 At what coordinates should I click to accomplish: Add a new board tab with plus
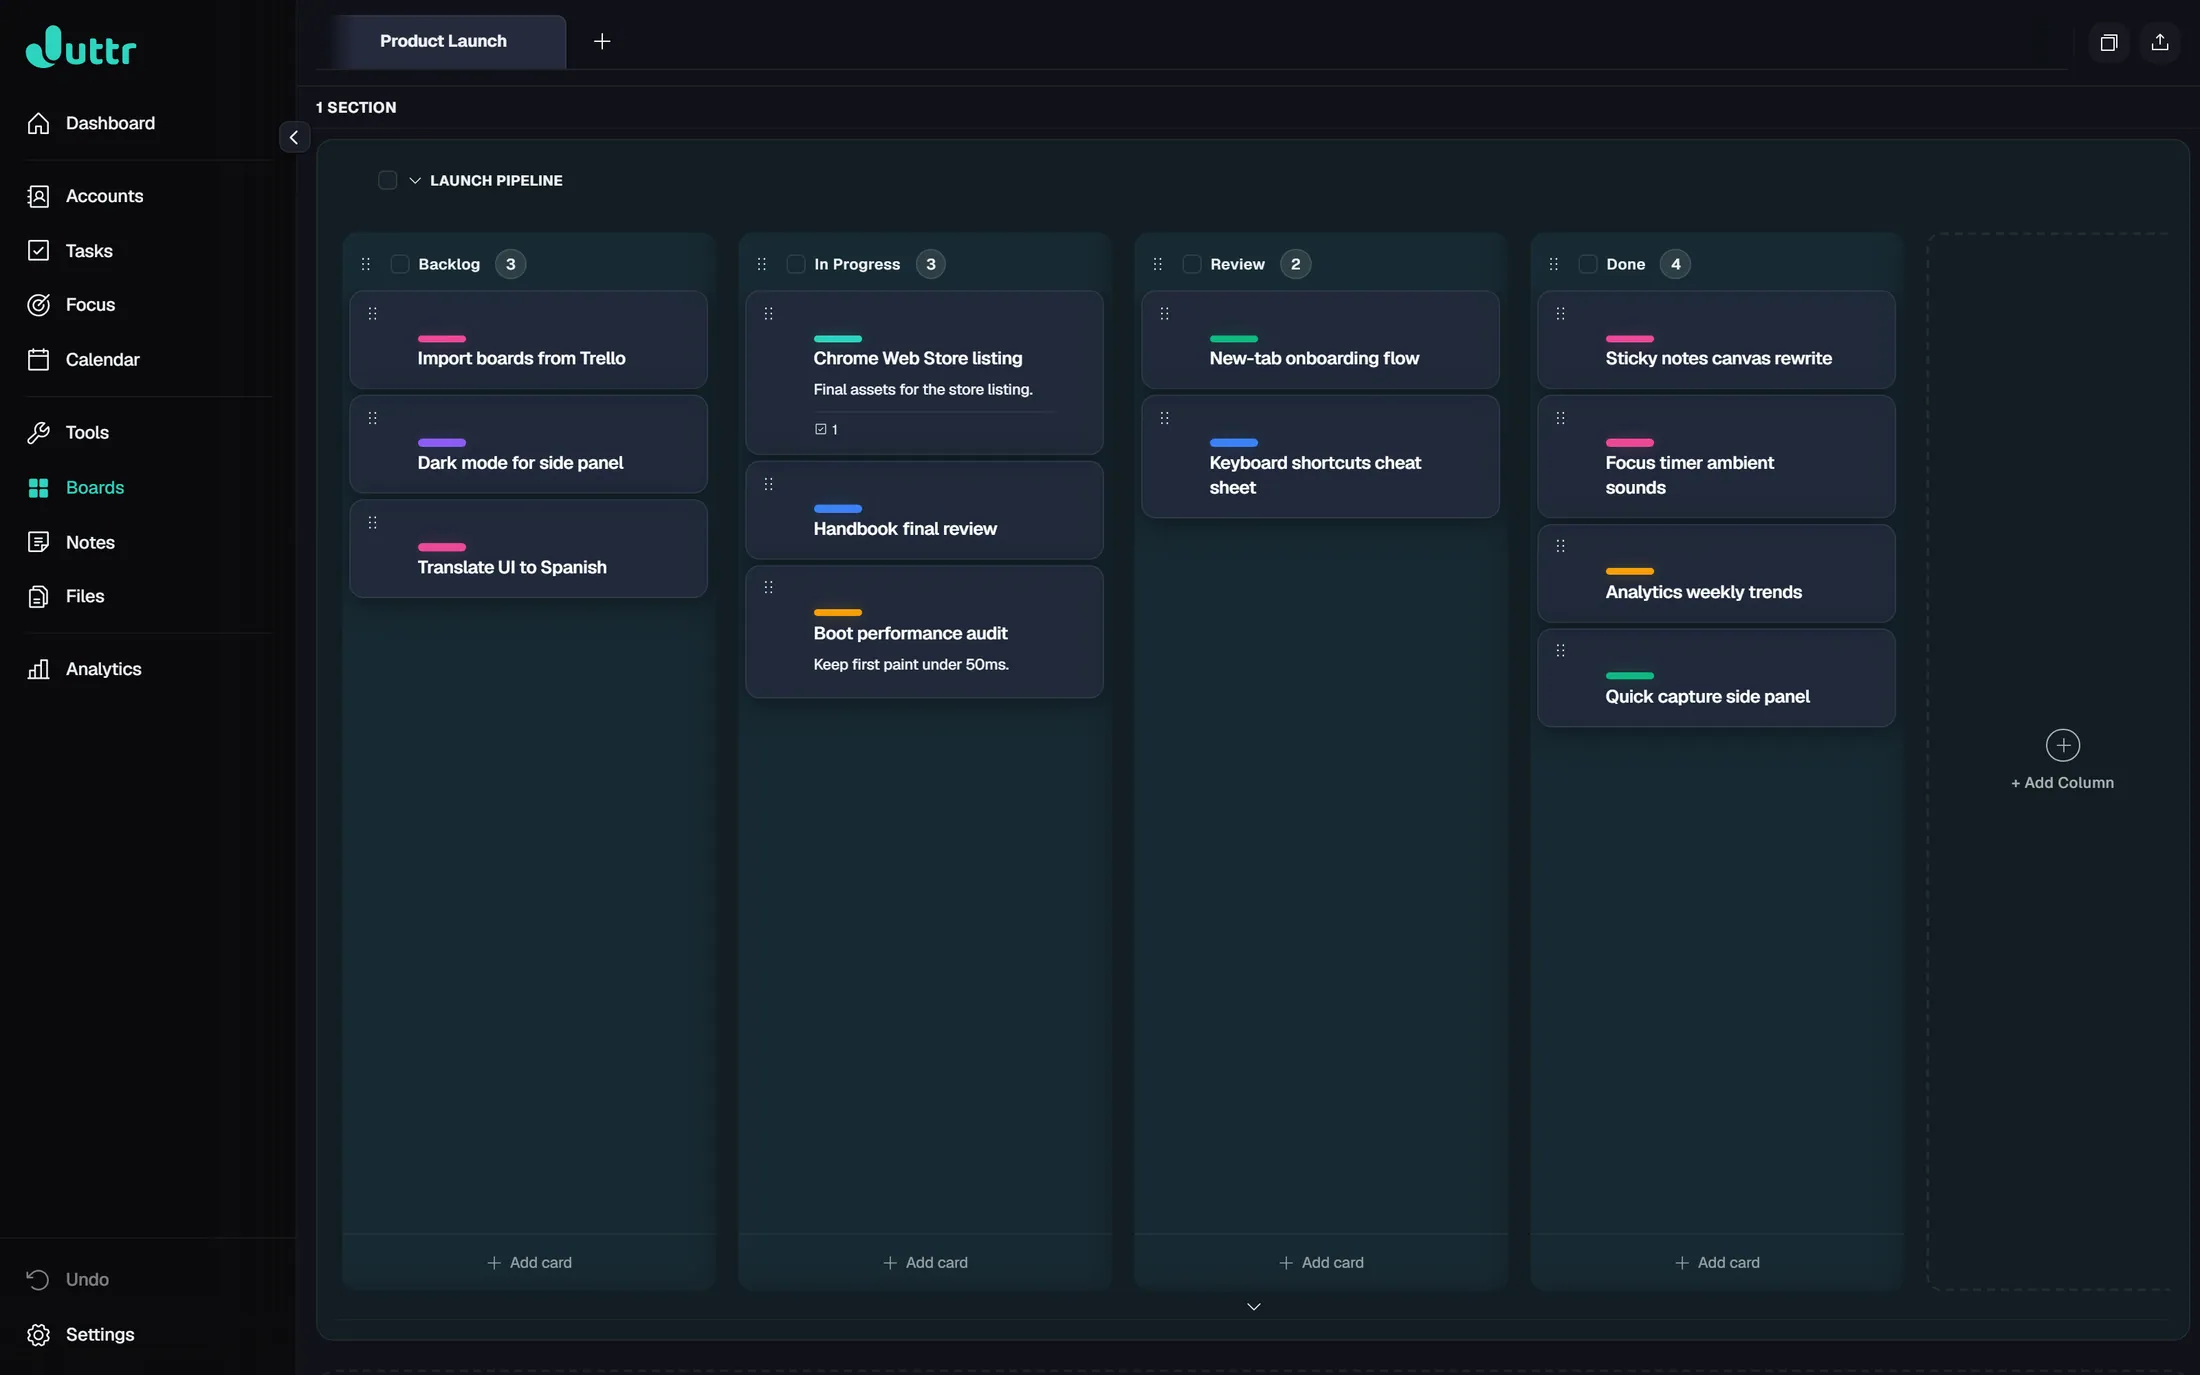[602, 41]
